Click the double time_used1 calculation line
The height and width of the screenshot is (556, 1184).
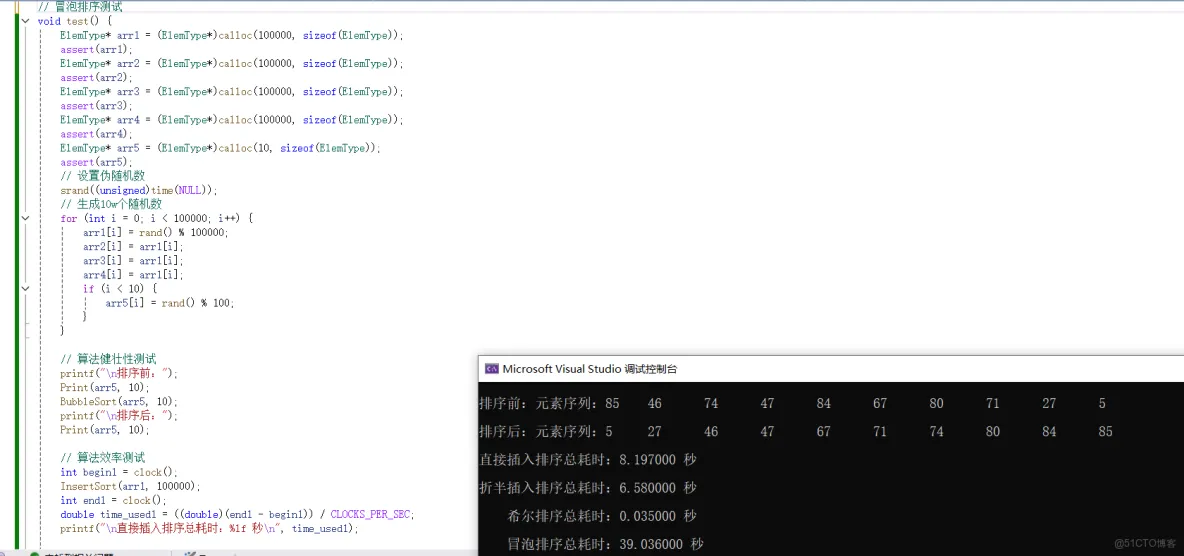pyautogui.click(x=238, y=514)
